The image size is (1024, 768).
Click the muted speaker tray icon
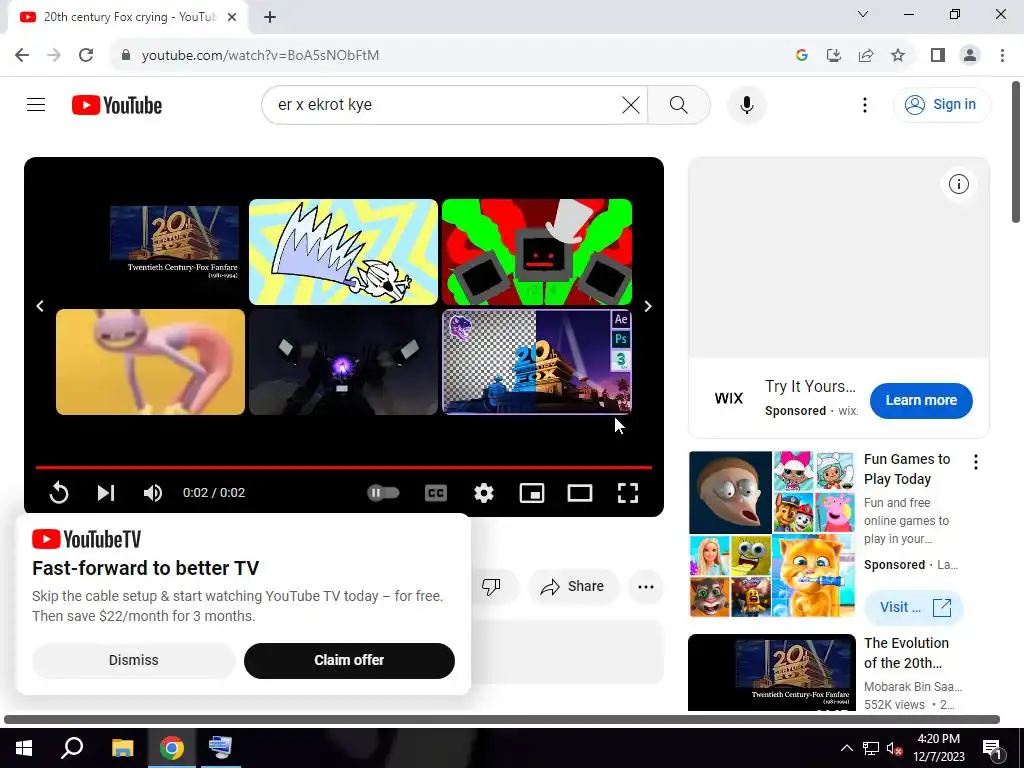[894, 748]
